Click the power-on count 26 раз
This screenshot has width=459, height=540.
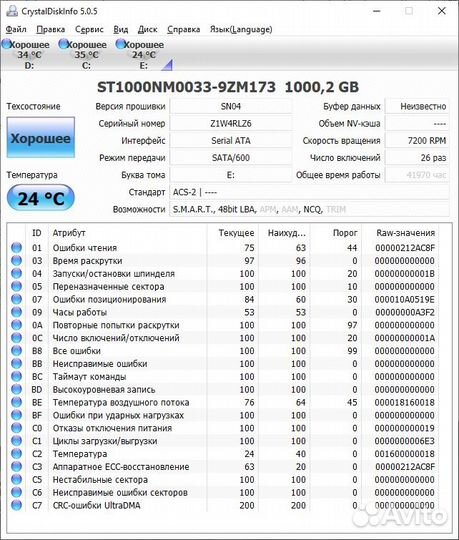(x=417, y=158)
